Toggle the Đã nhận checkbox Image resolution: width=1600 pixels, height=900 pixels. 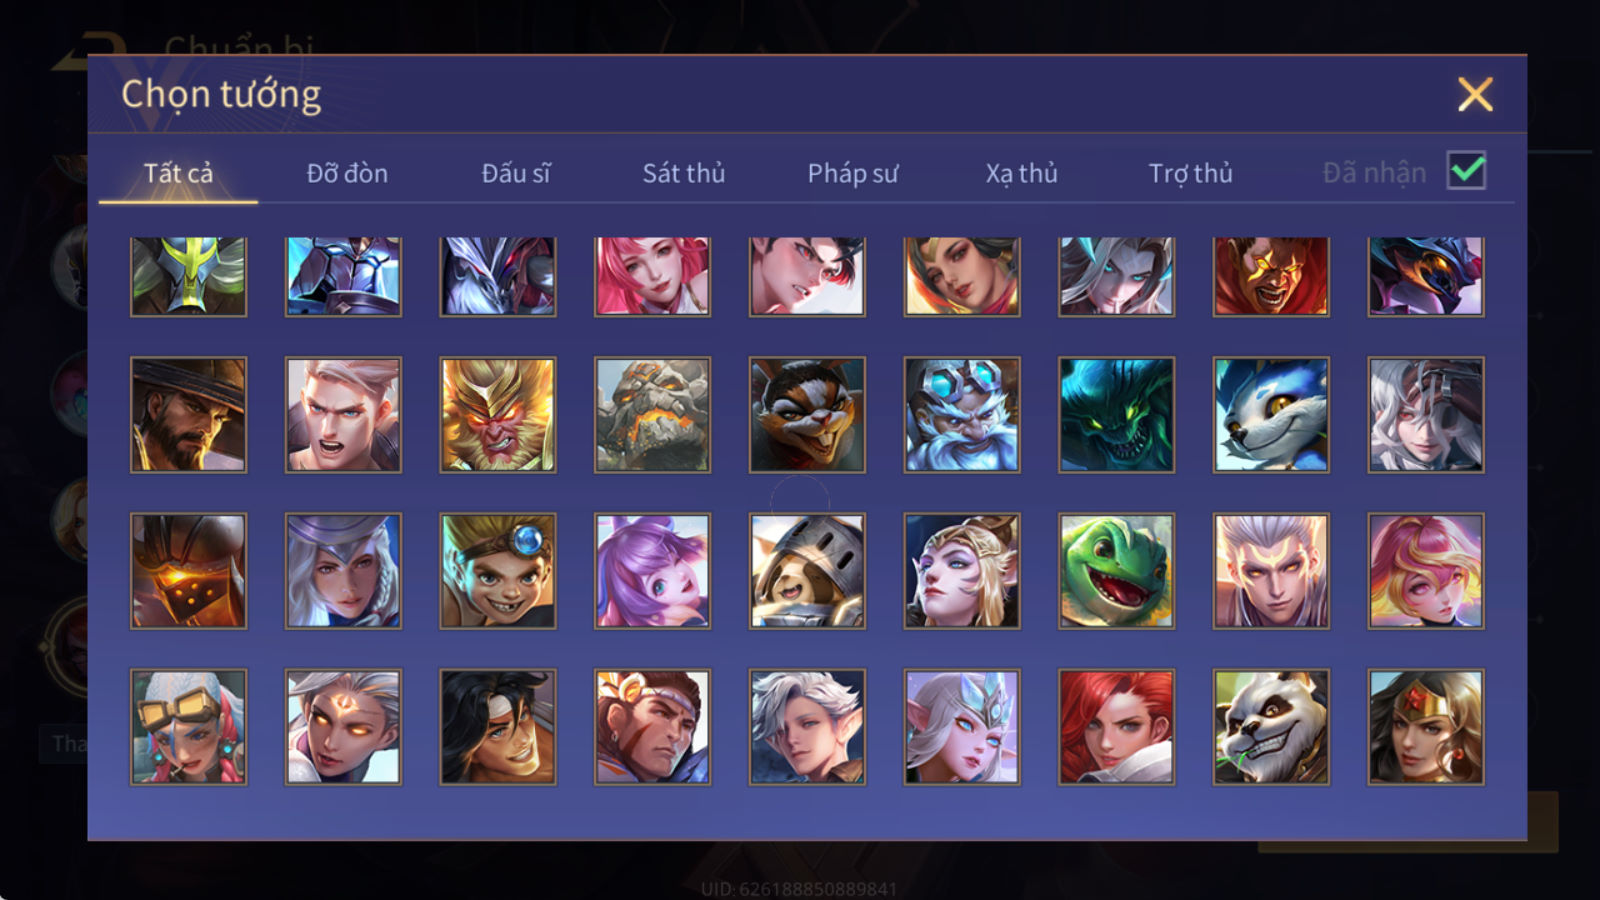point(1466,171)
